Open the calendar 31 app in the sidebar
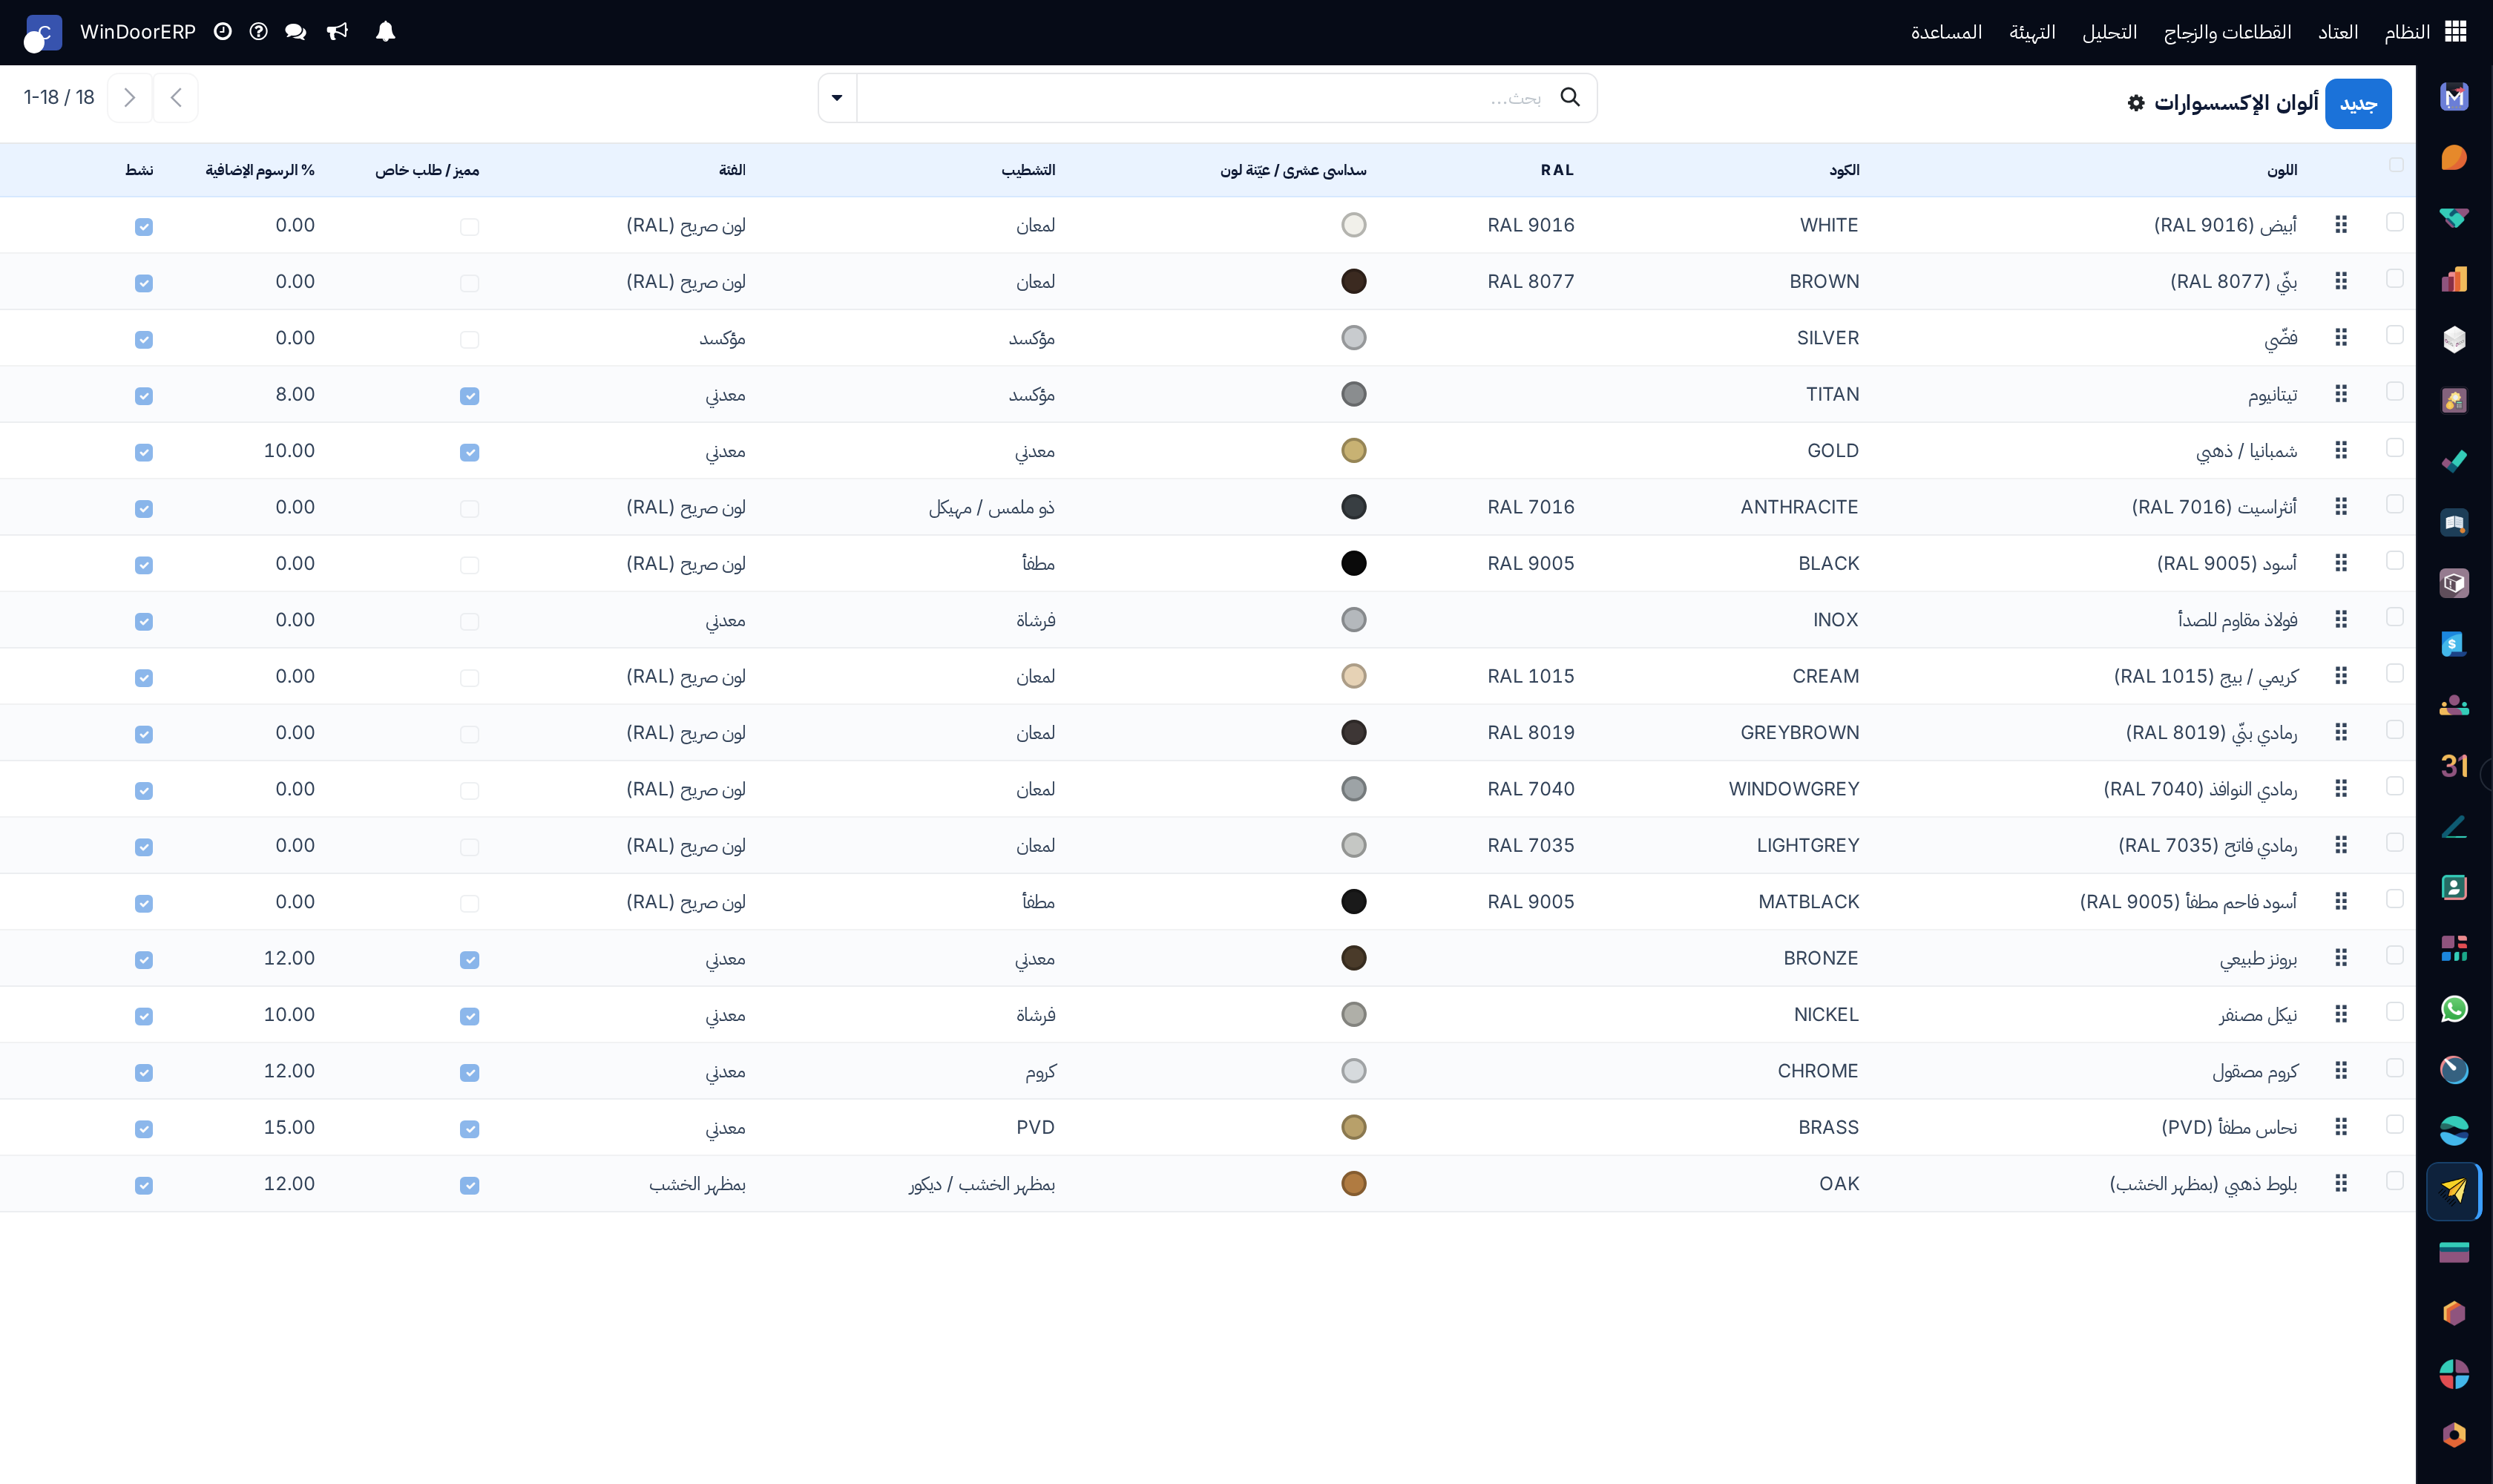The height and width of the screenshot is (1484, 2493). [2454, 766]
